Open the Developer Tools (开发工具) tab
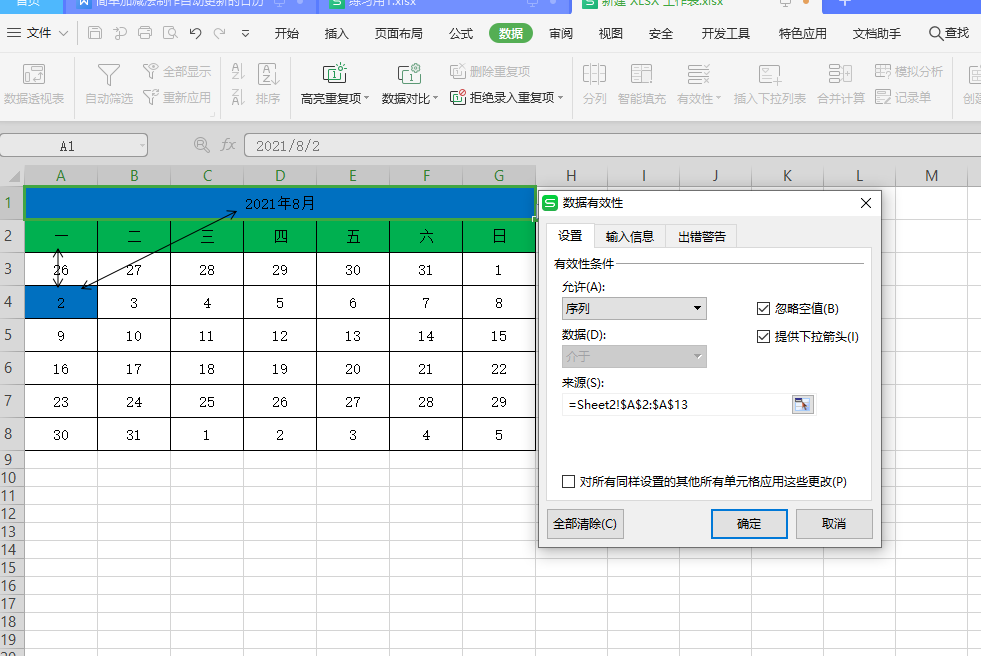981x656 pixels. coord(725,33)
